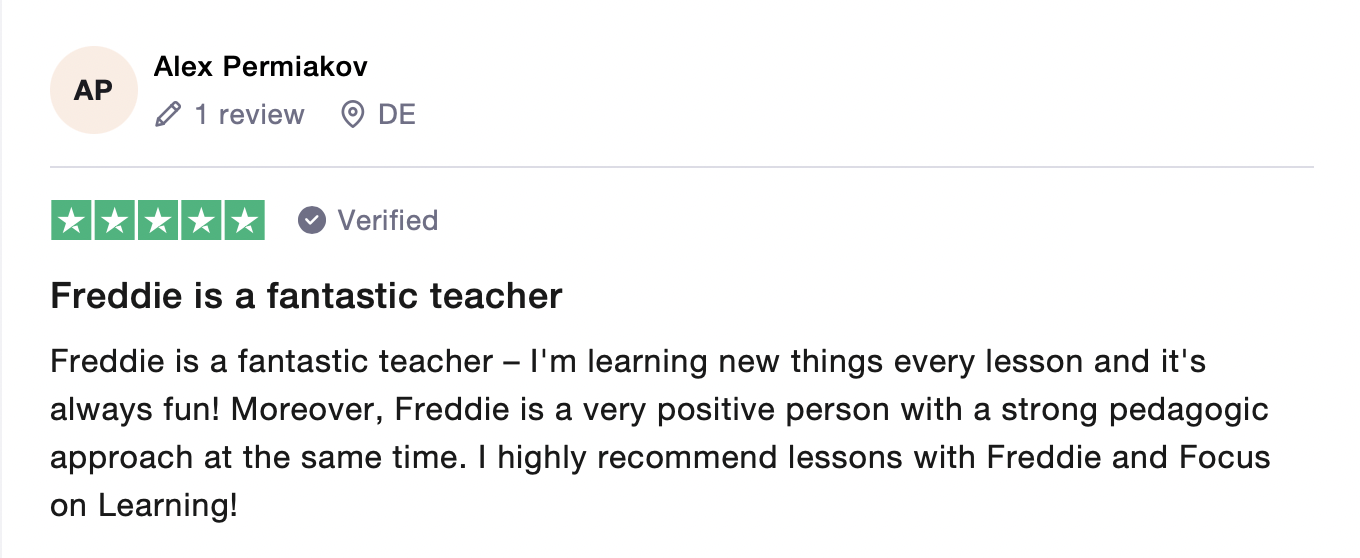Click the fourth green rating star
The height and width of the screenshot is (558, 1360).
point(201,221)
